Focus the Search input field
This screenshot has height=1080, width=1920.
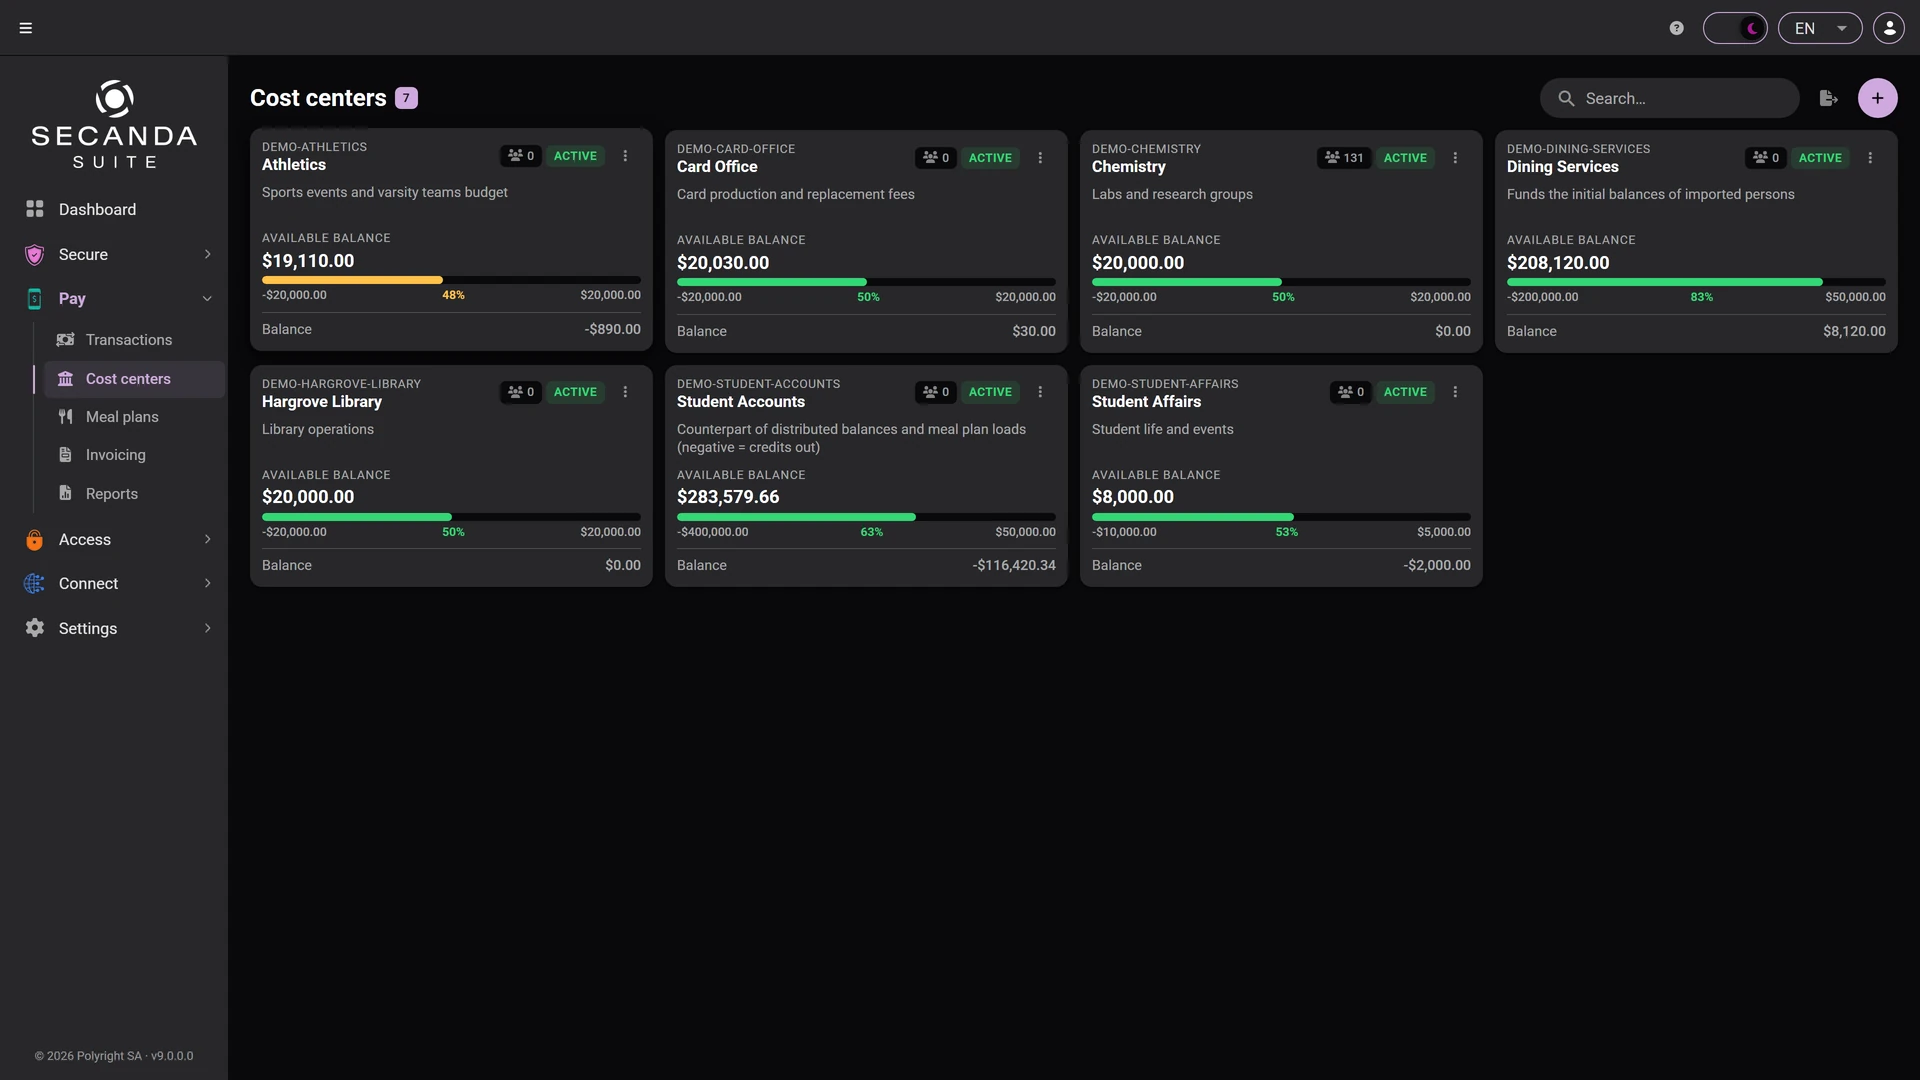click(1670, 98)
